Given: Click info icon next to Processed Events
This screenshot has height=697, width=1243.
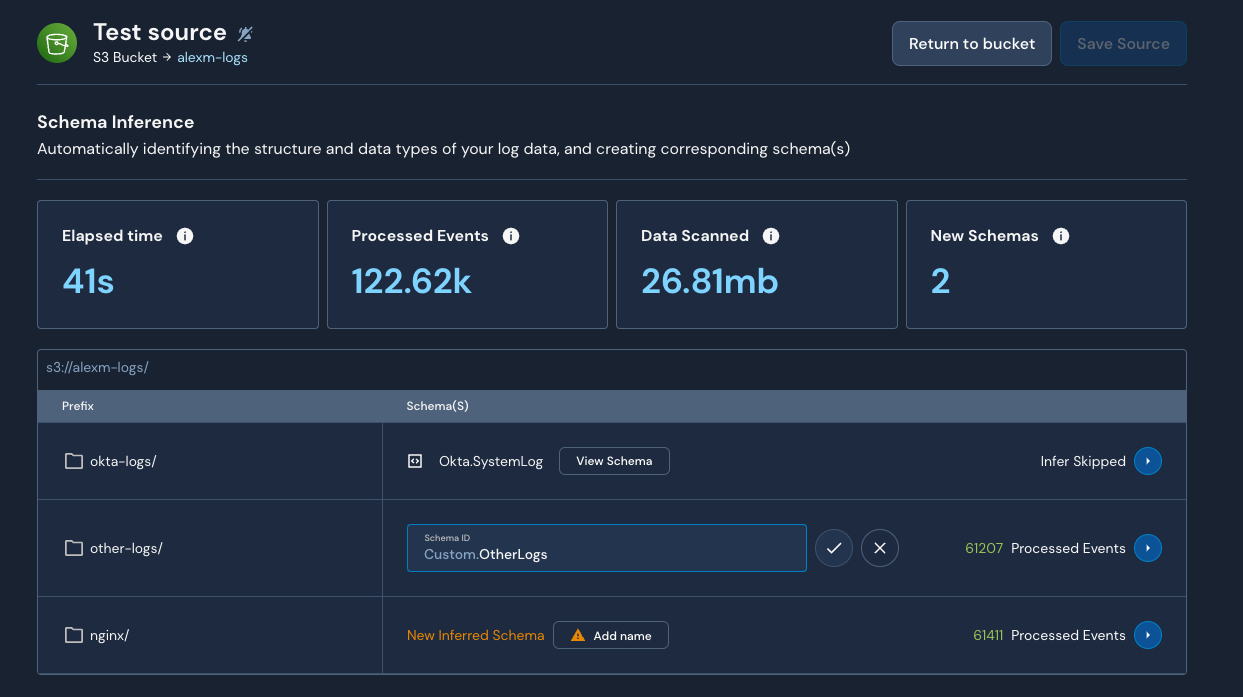Looking at the screenshot, I should [511, 236].
